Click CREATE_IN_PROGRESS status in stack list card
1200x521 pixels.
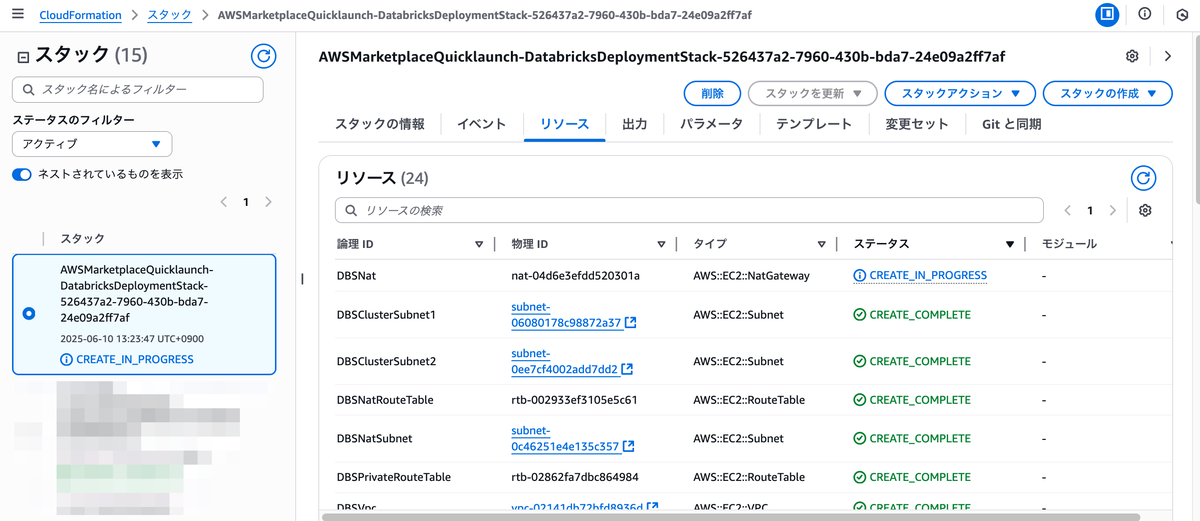135,359
